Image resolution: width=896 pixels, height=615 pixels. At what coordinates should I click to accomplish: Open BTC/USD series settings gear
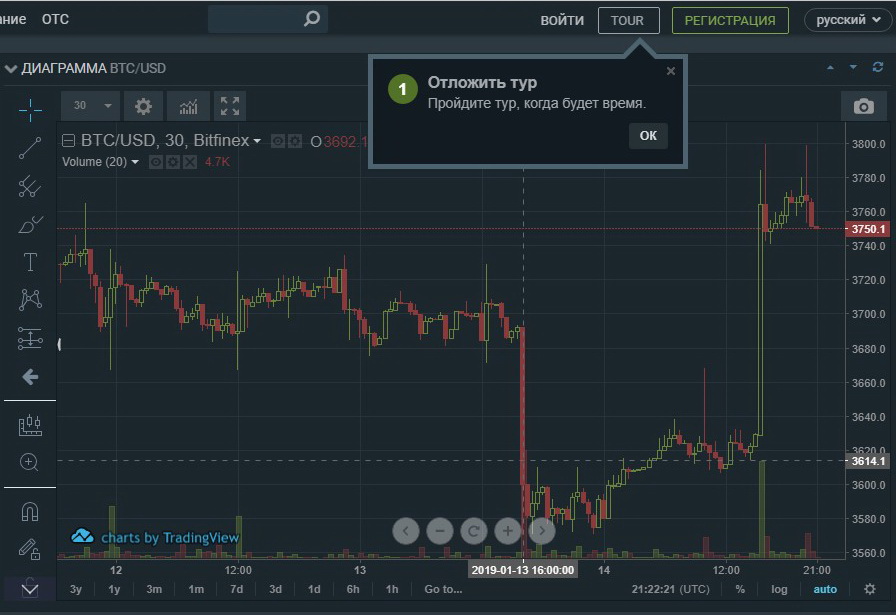tap(295, 141)
